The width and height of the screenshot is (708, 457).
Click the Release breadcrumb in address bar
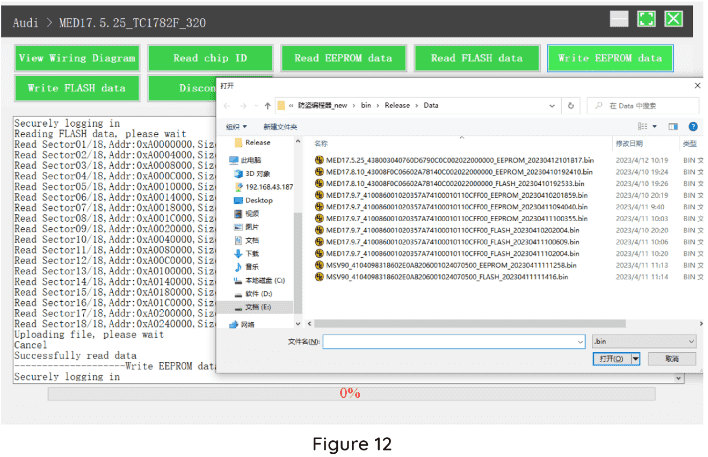(385, 105)
